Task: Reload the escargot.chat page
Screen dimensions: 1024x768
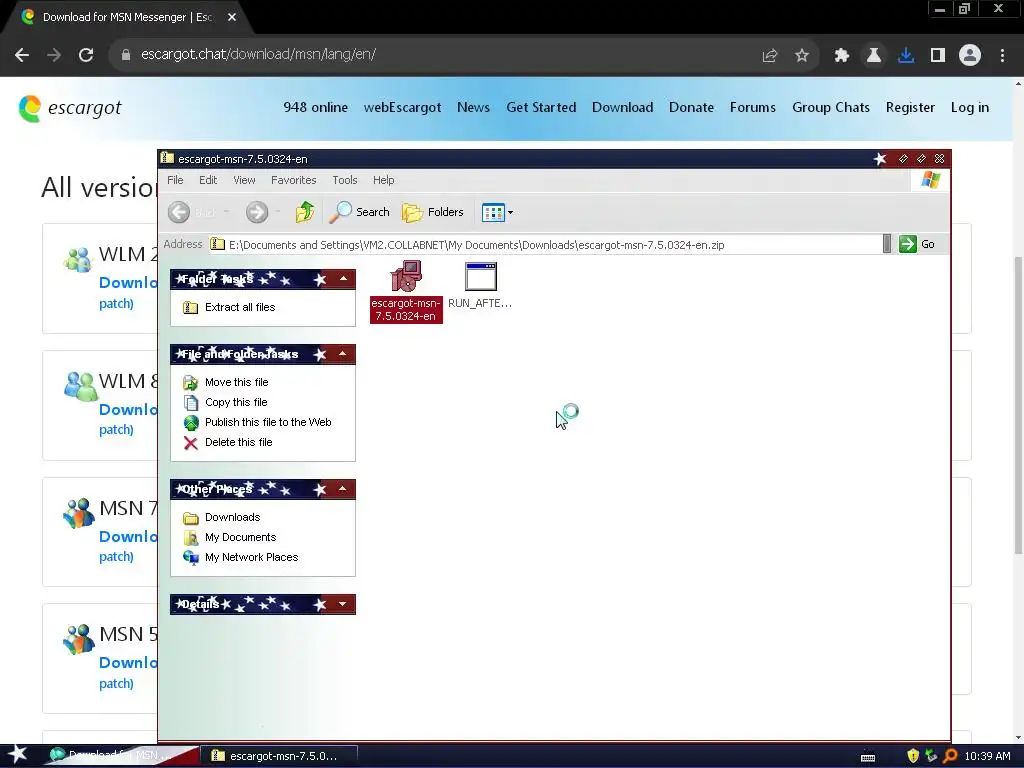Action: point(86,55)
